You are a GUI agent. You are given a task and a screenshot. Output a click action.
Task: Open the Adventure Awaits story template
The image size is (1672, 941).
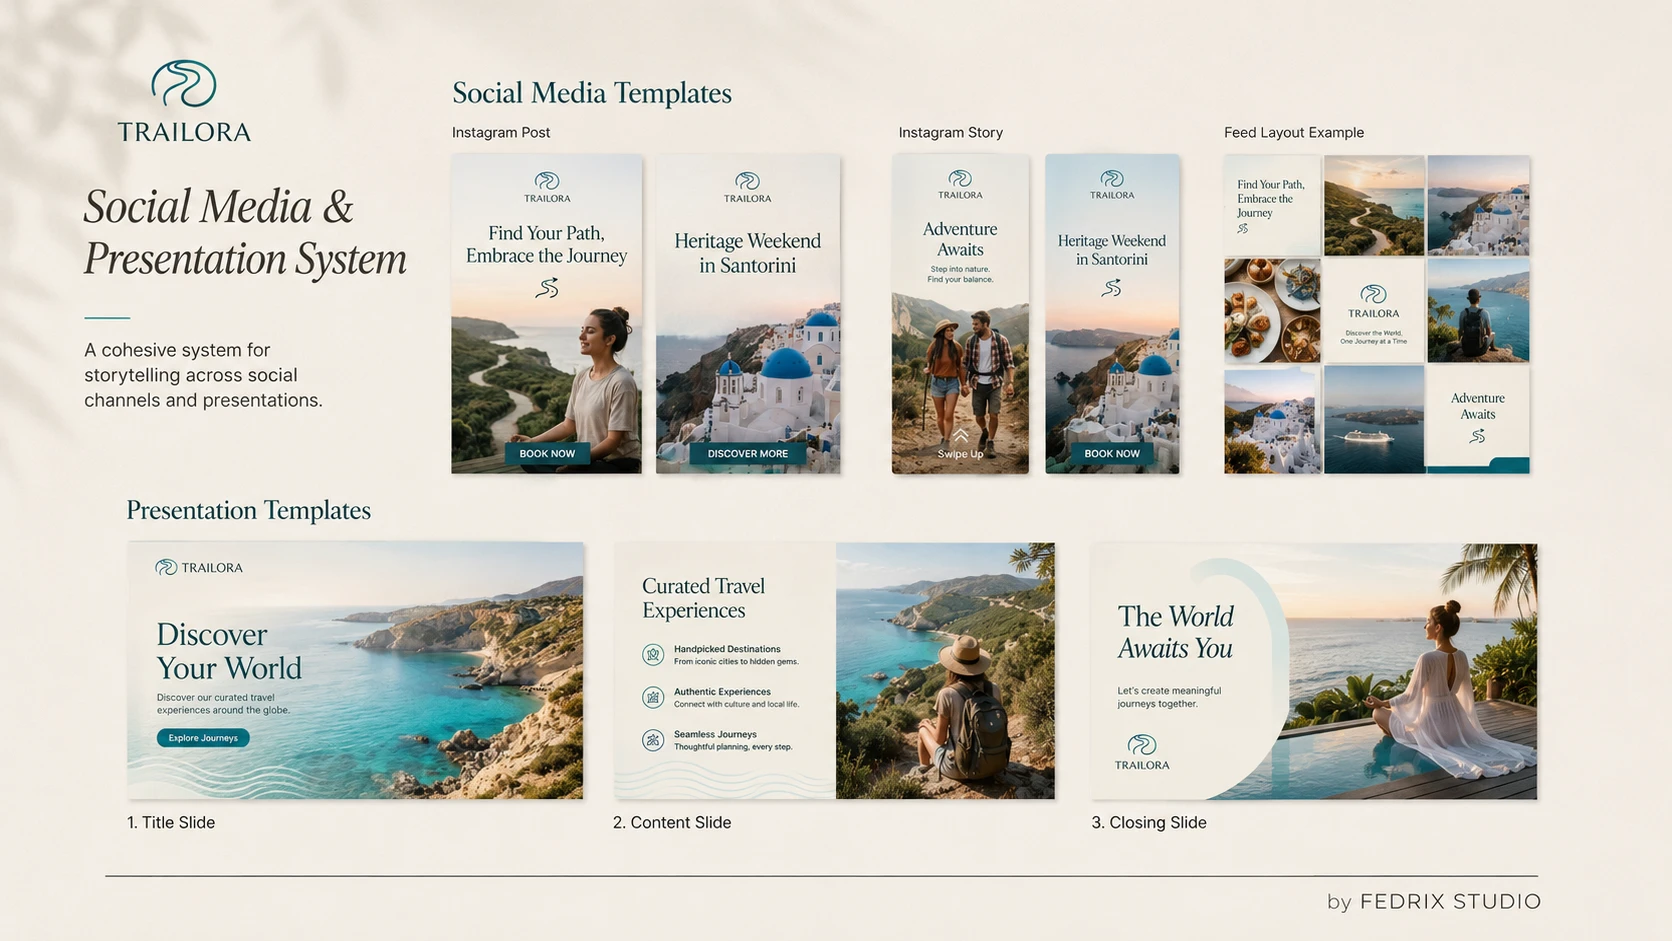click(960, 313)
